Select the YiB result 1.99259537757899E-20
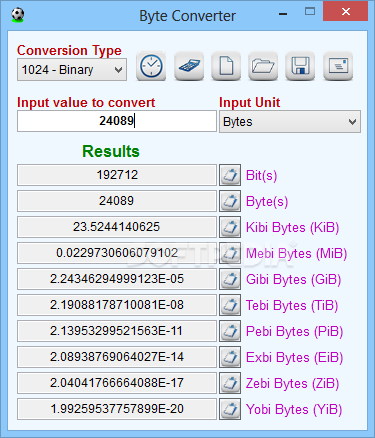This screenshot has height=438, width=375. point(117,409)
